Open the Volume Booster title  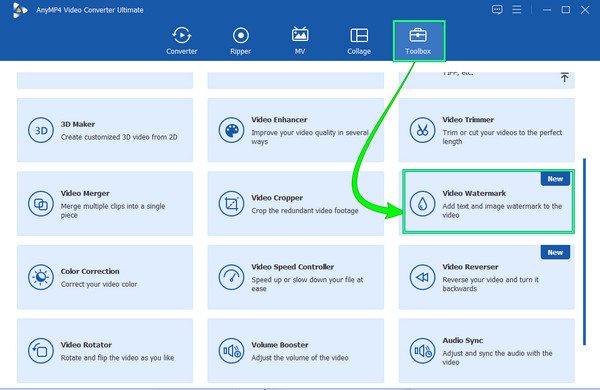click(x=280, y=345)
